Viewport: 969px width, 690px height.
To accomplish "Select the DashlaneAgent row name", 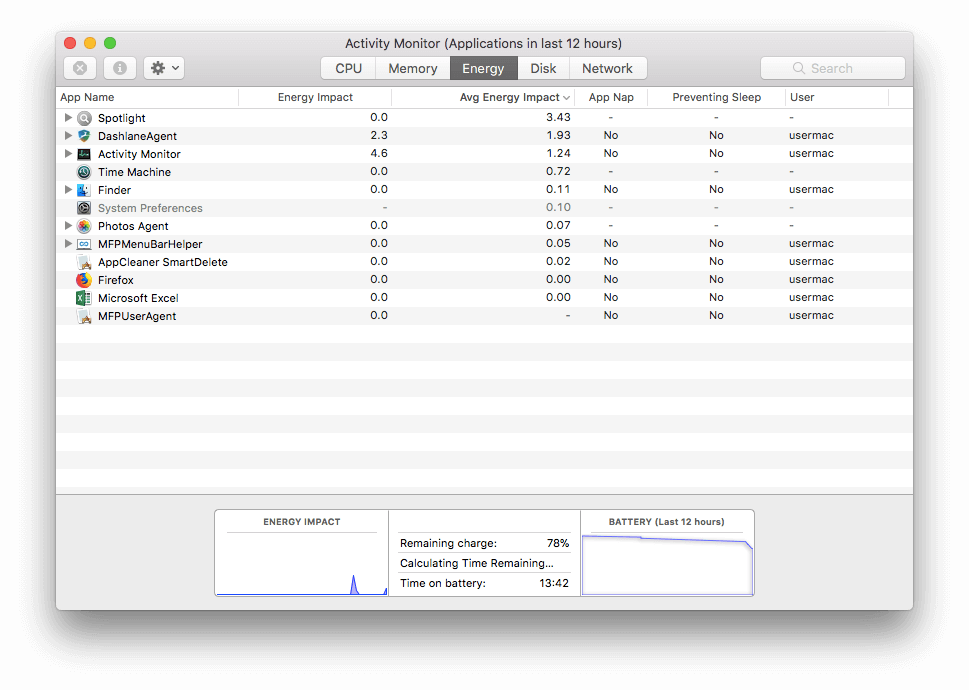I will click(x=137, y=136).
